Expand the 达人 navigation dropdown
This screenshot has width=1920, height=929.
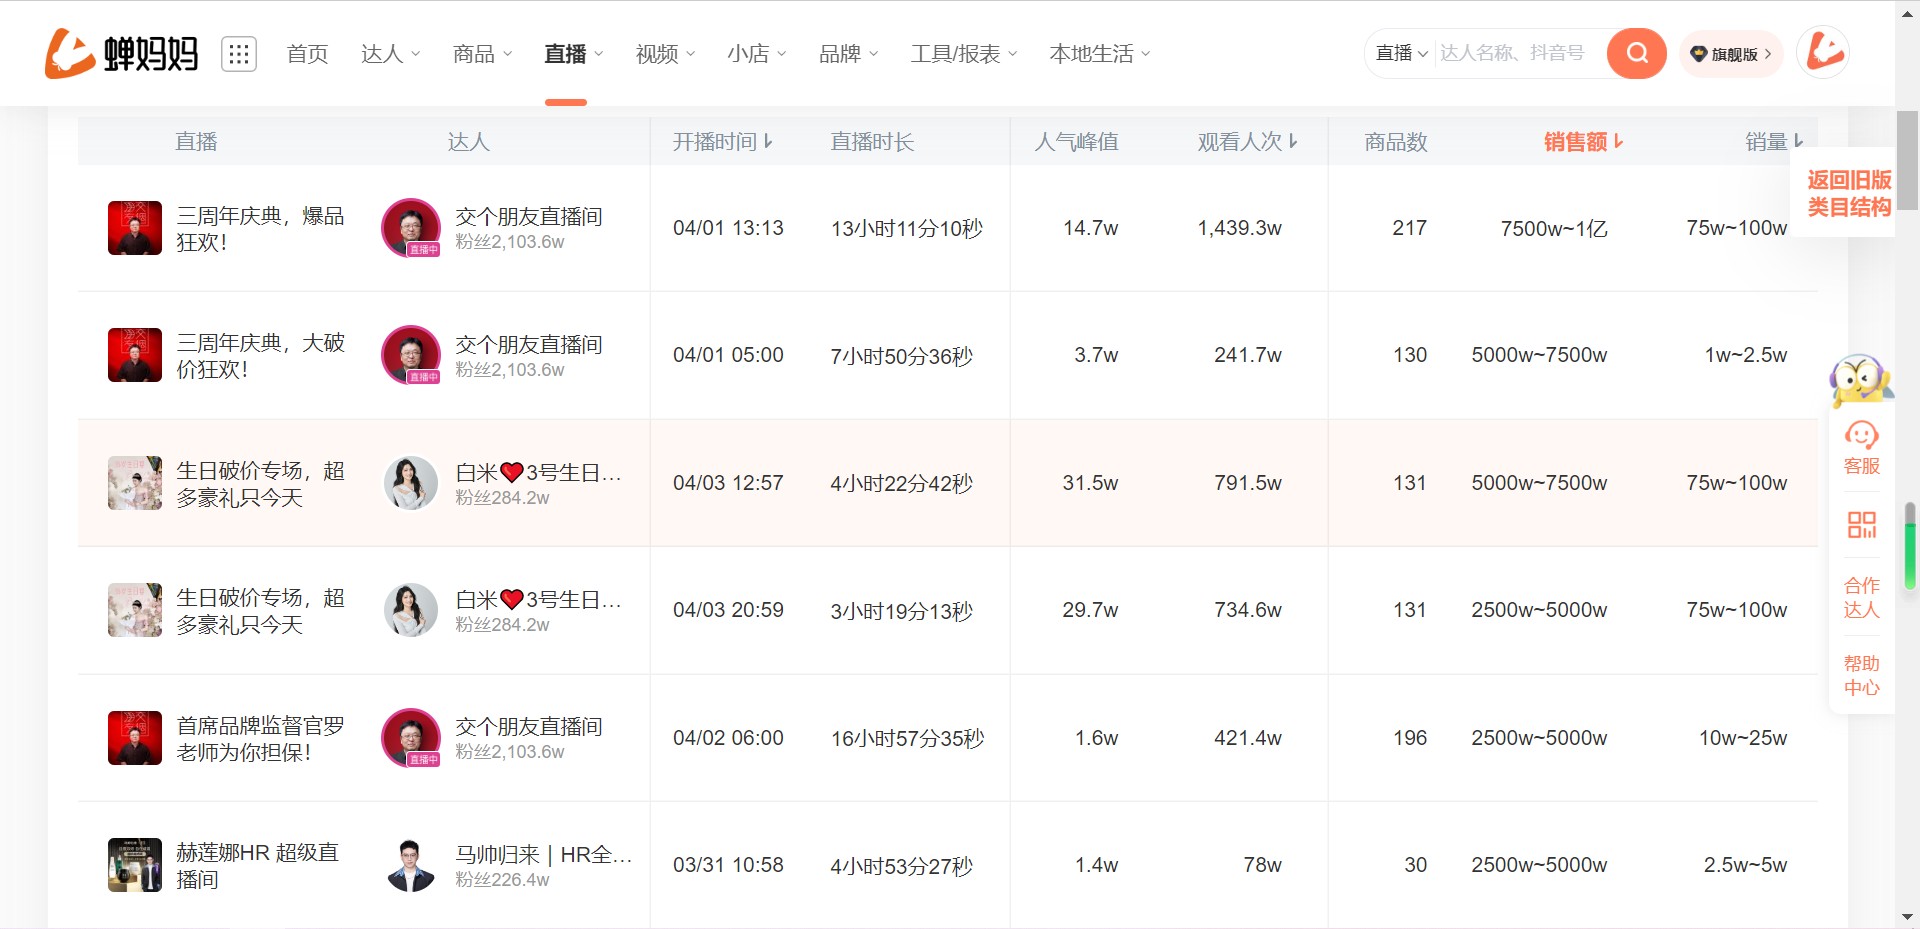[390, 54]
